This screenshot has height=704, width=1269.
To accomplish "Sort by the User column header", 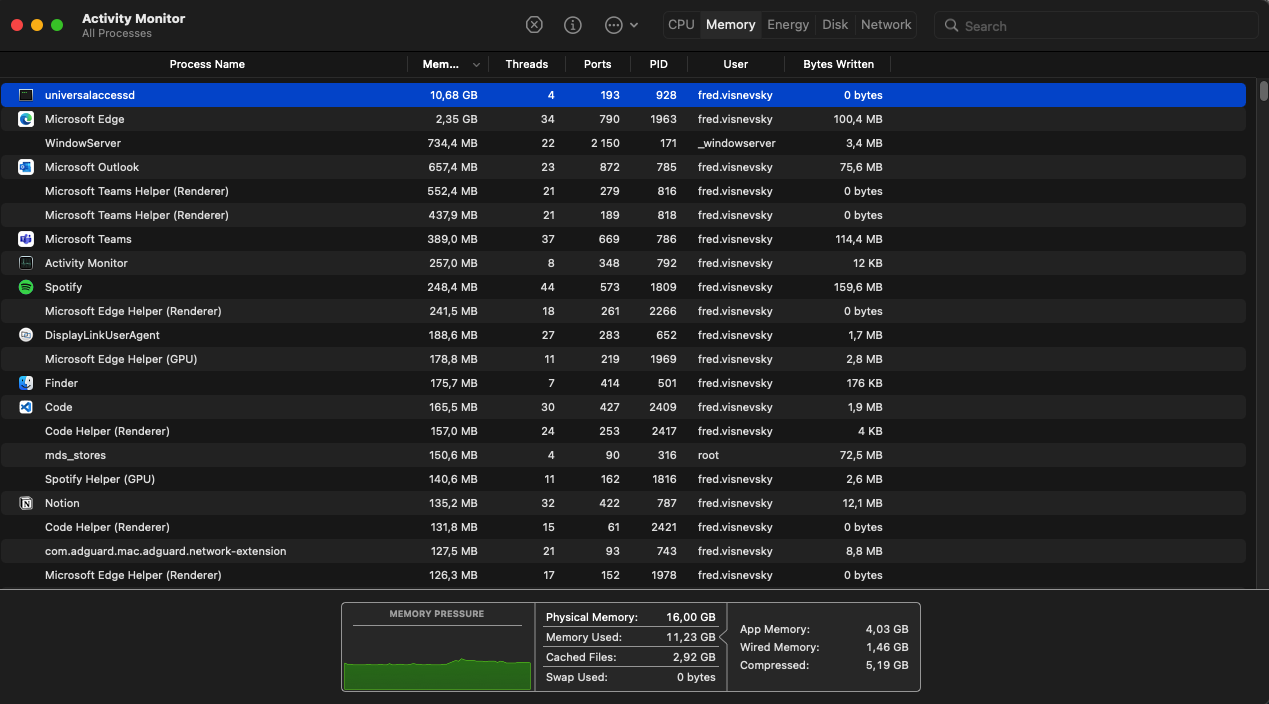I will click(x=735, y=64).
